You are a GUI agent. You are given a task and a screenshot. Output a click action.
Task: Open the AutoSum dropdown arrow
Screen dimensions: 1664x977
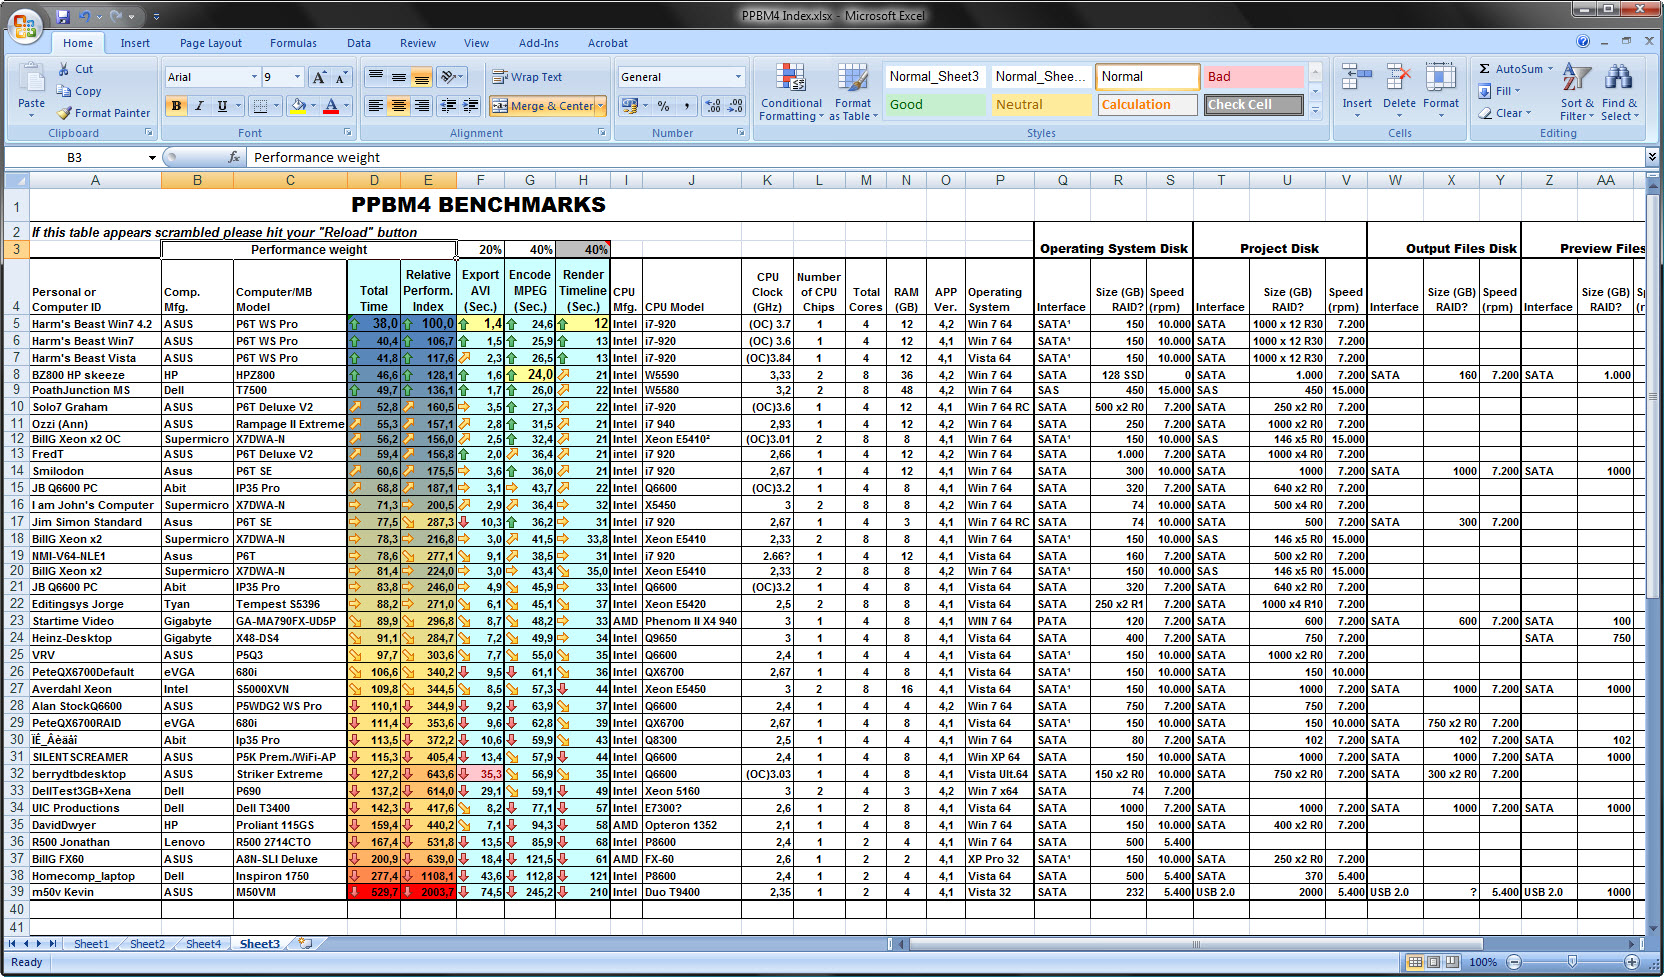click(x=1550, y=69)
